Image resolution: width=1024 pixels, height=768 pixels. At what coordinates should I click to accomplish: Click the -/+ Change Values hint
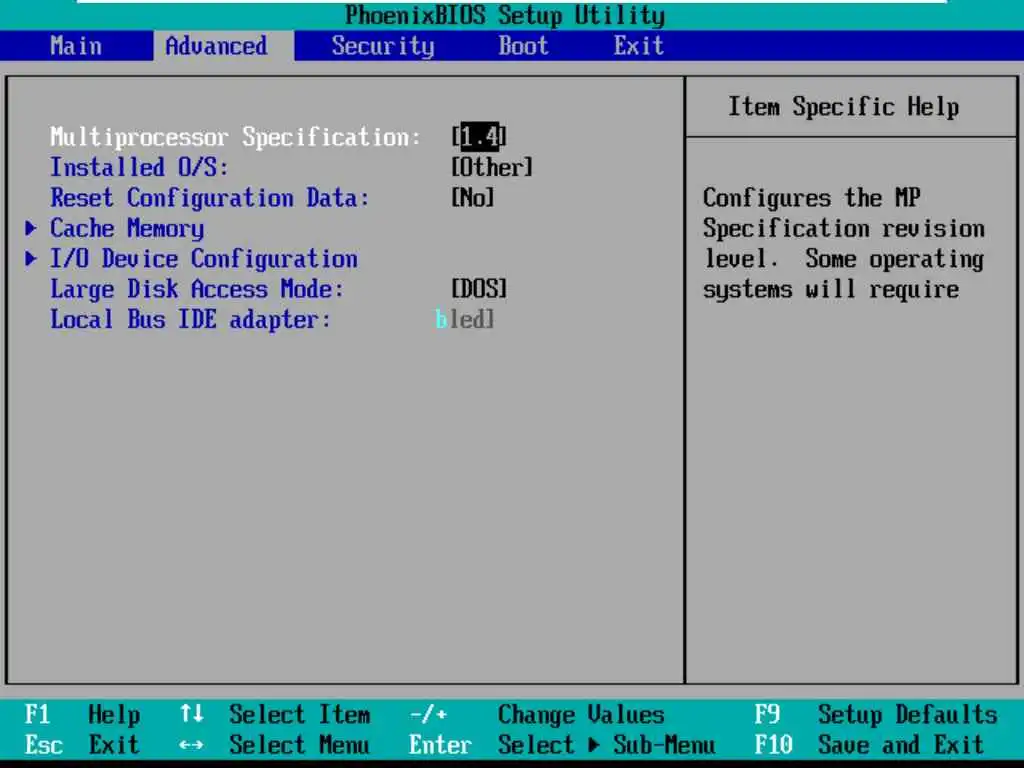[x=537, y=714]
